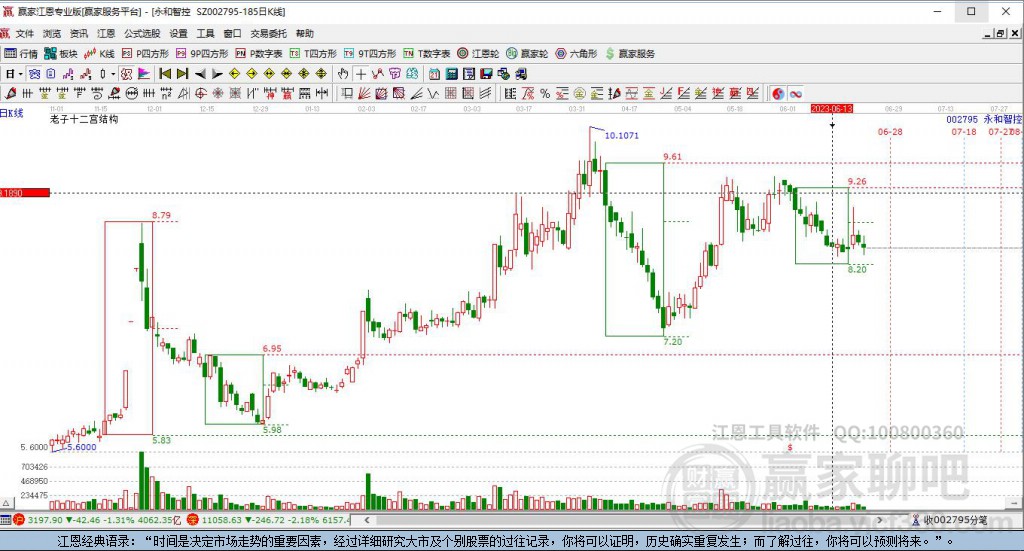Open the calendar icon showing 21
Image resolution: width=1024 pixels, height=551 pixels.
(x=434, y=74)
